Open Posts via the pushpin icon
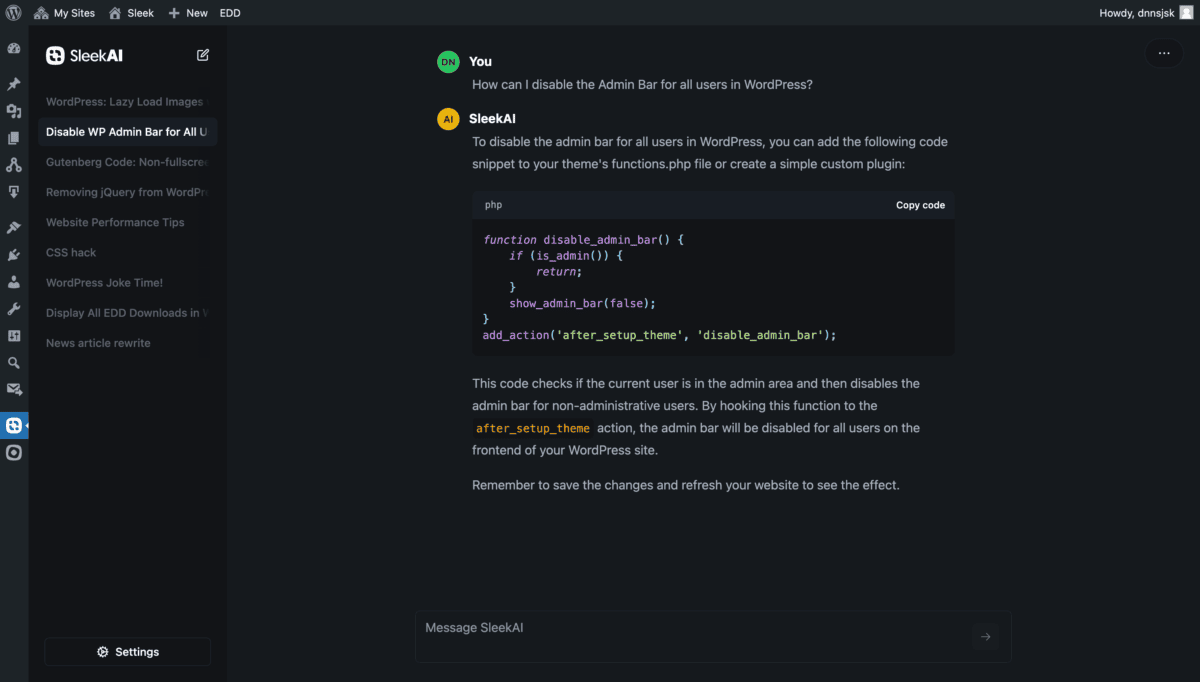Viewport: 1200px width, 682px height. [14, 84]
